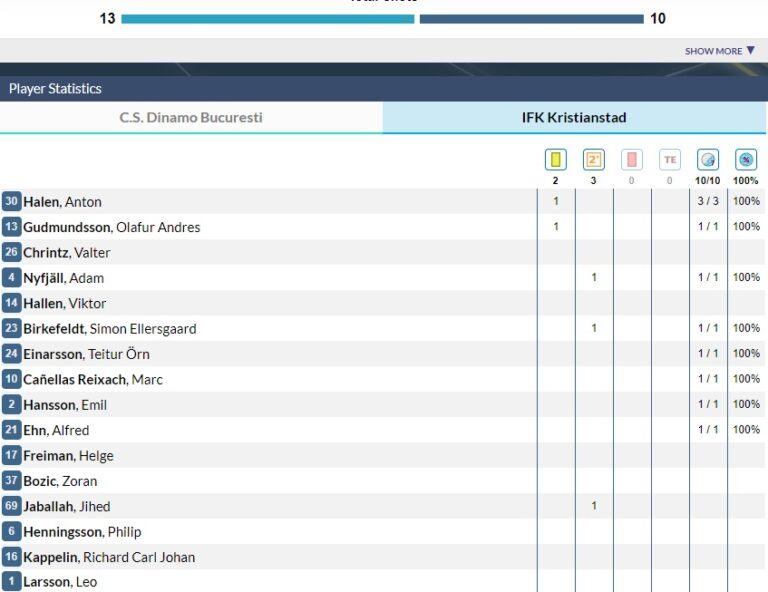Click jersey number 24 badge
768x592 pixels.
11,354
